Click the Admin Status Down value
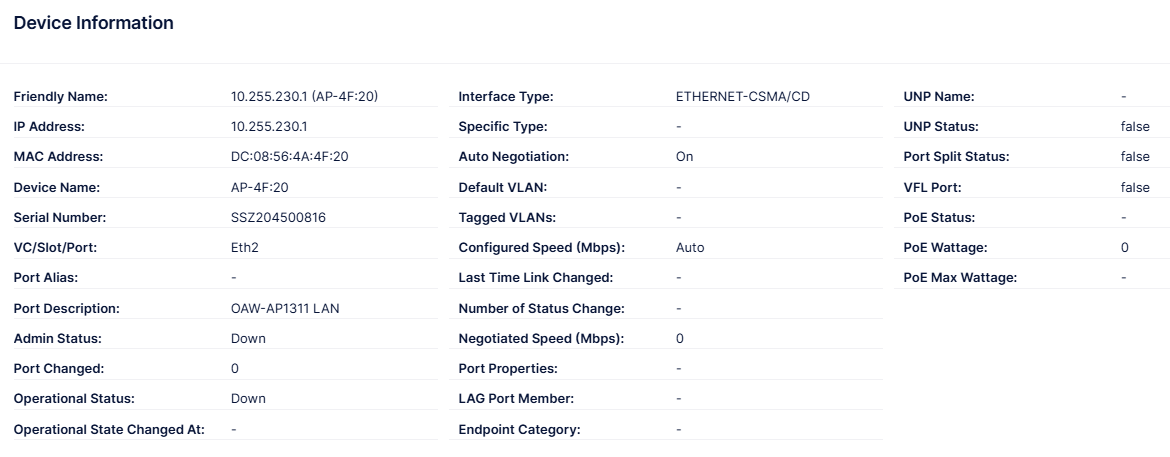 248,338
